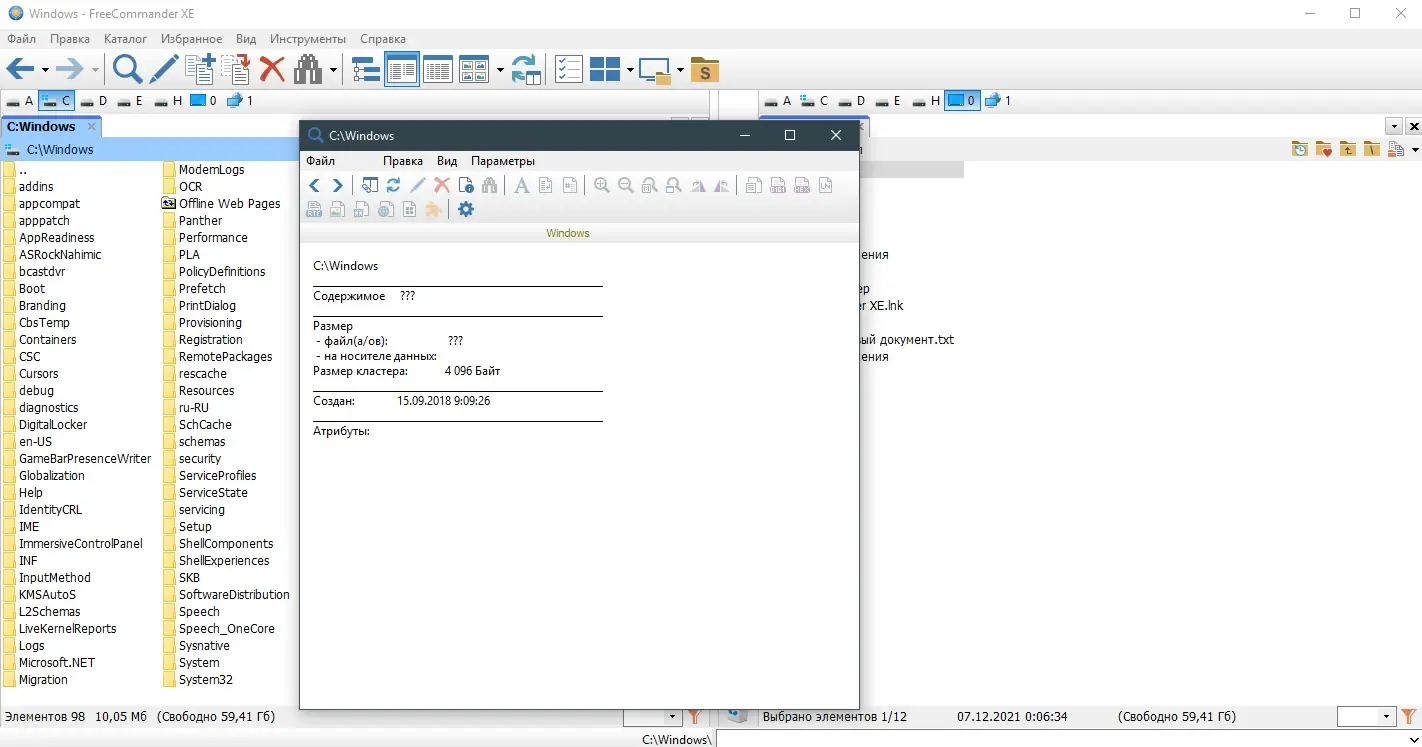Open the viewer settings gear icon
Screen dimensions: 1422x747
(465, 210)
